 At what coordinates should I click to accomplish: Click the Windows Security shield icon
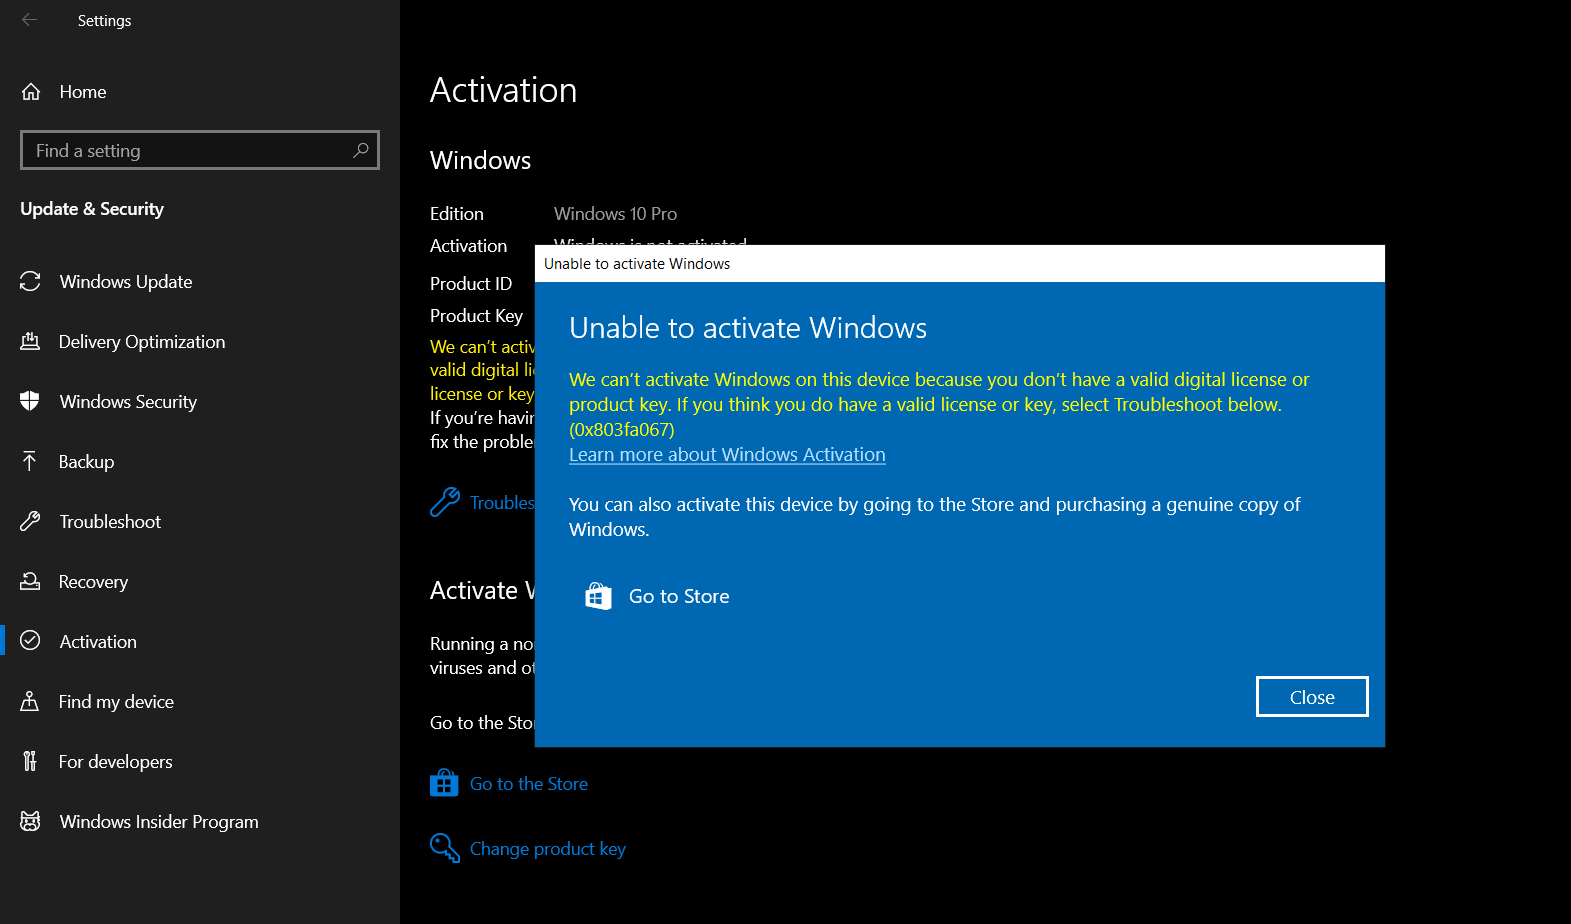click(30, 402)
